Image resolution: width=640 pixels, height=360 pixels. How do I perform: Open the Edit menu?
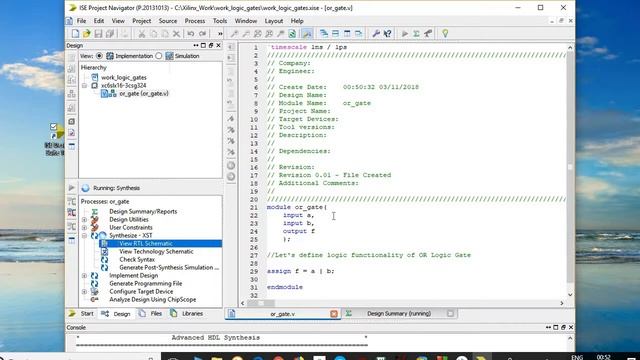[99, 21]
